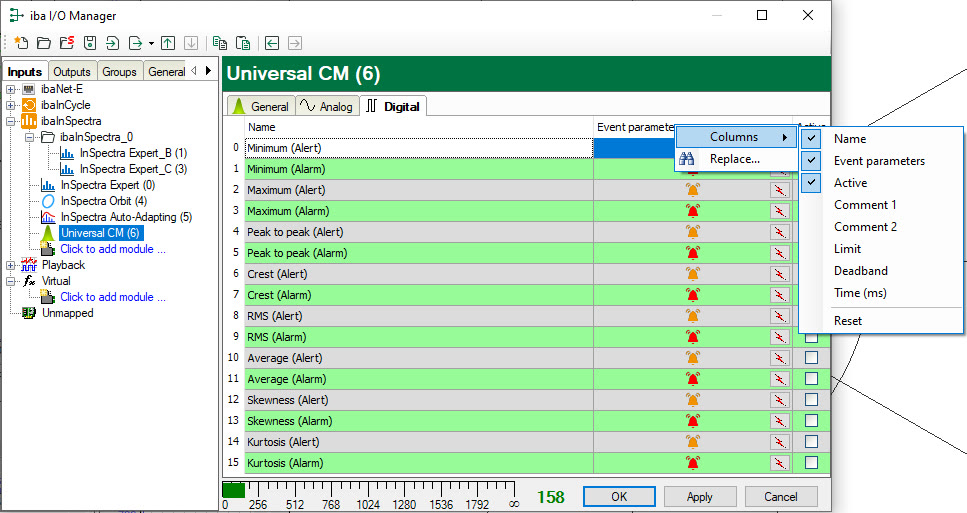This screenshot has width=967, height=513.
Task: Click event settings icon in Peak to peak (Alarm) row
Action: point(780,253)
